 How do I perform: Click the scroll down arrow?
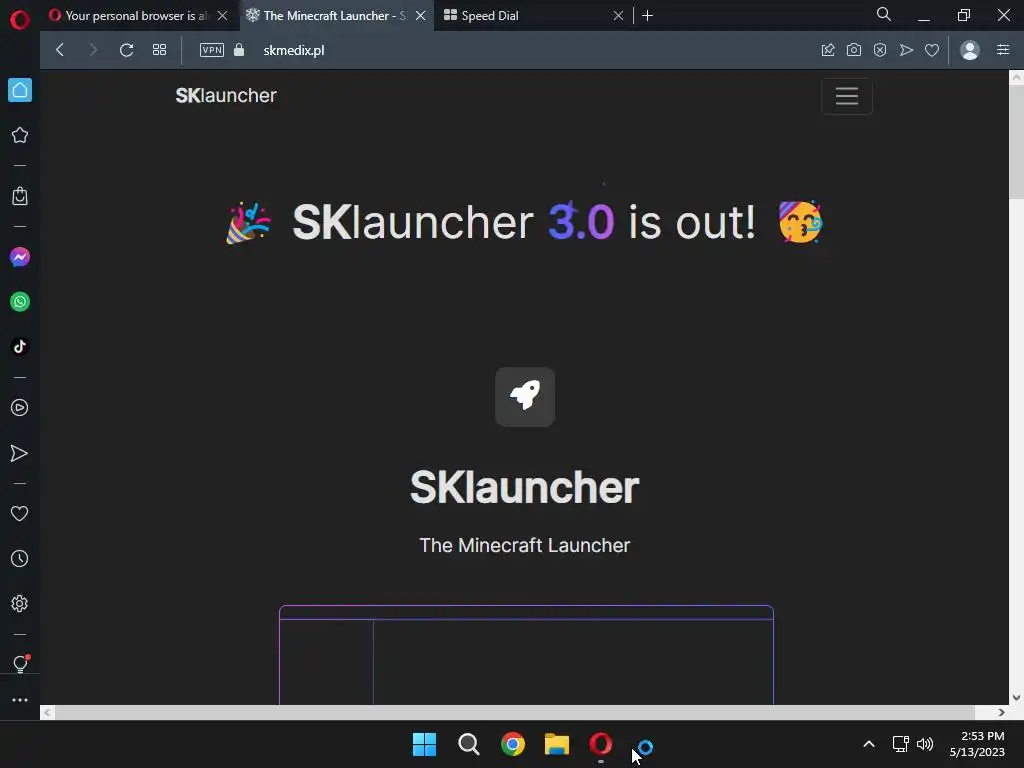pyautogui.click(x=1016, y=697)
